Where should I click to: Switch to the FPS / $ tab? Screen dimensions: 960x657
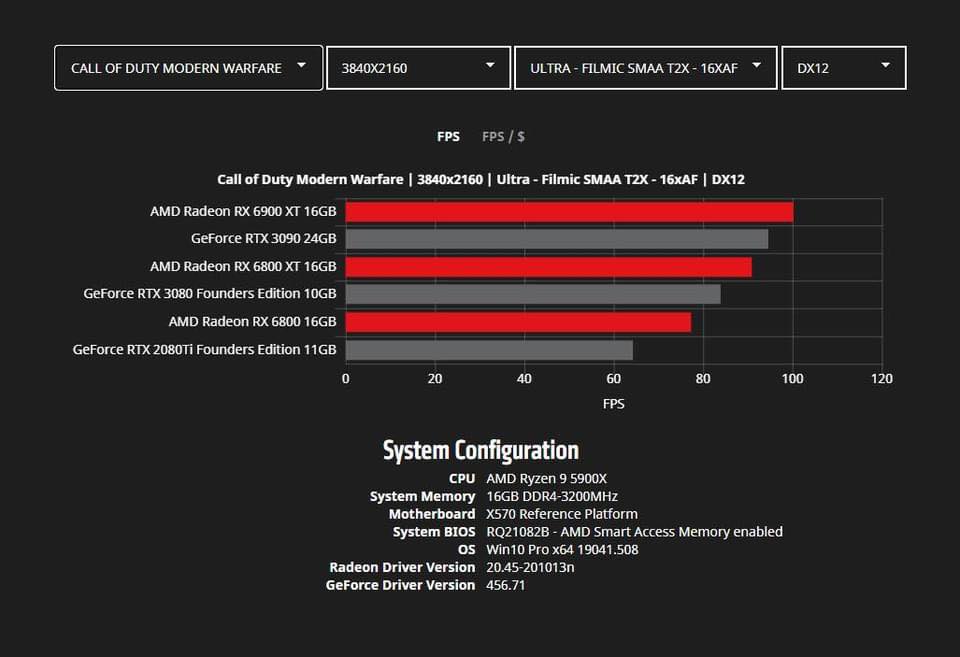[503, 137]
